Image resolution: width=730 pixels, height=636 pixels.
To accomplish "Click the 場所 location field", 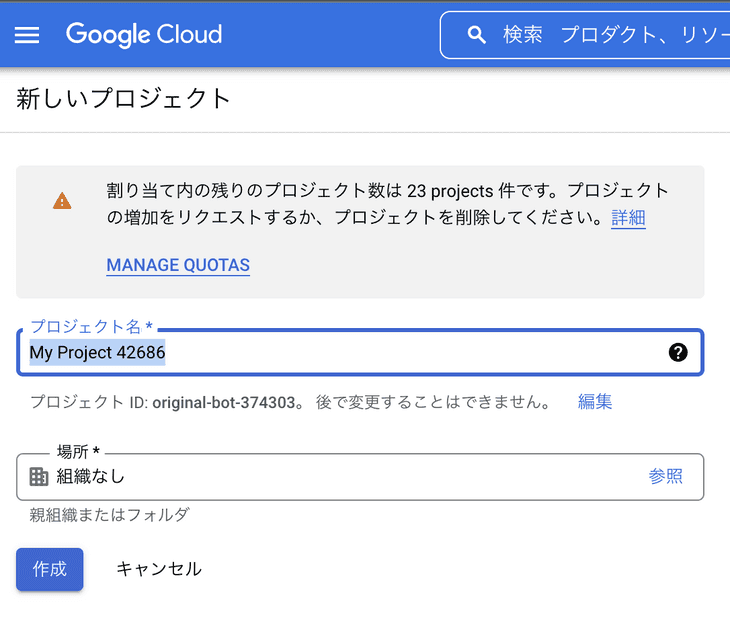I will [360, 477].
